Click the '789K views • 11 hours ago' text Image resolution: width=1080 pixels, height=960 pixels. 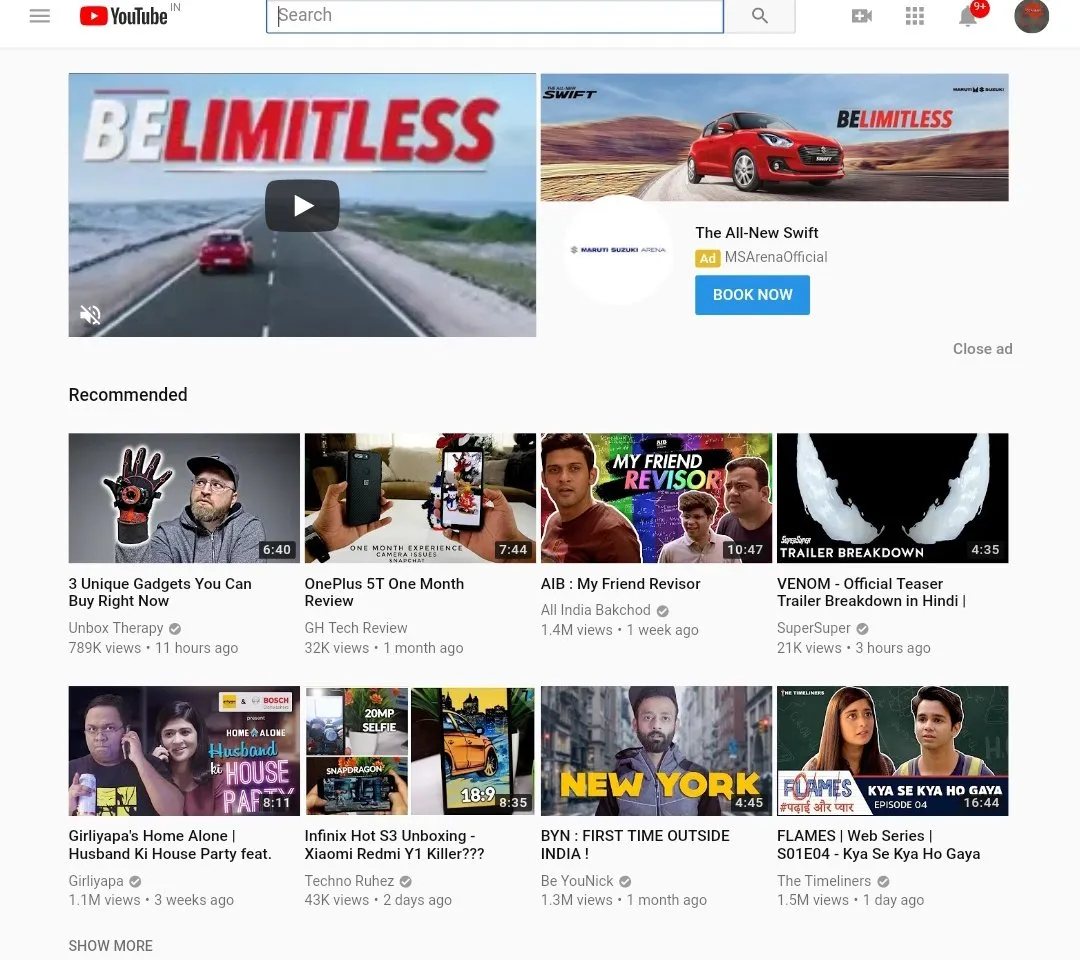coord(153,648)
